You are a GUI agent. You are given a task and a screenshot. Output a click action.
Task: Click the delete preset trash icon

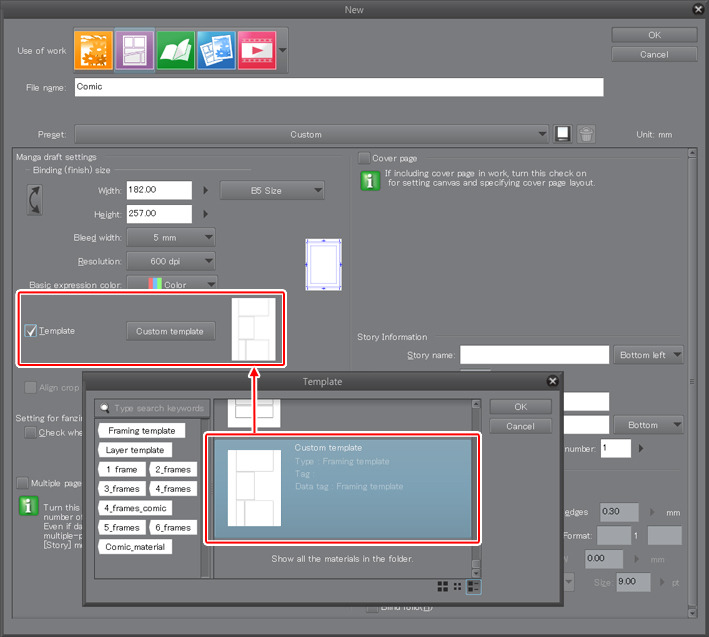pos(586,134)
